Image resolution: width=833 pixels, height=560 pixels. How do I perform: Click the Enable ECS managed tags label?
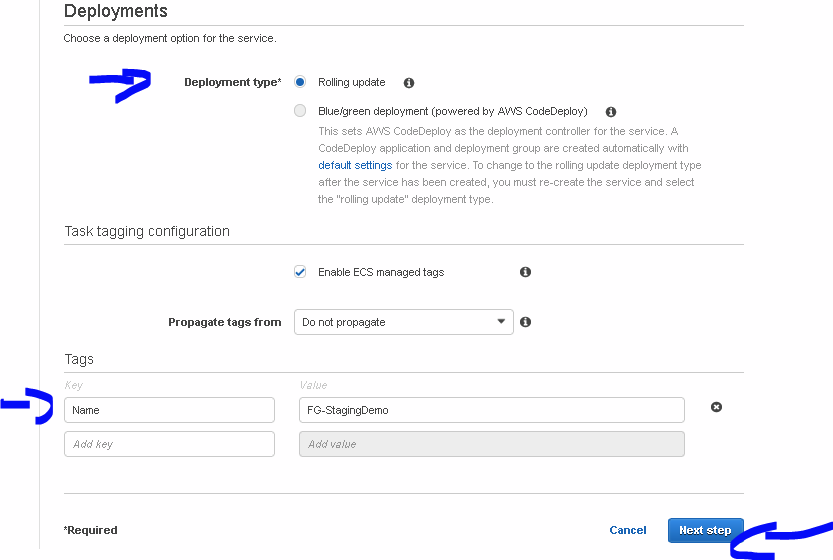(x=381, y=272)
